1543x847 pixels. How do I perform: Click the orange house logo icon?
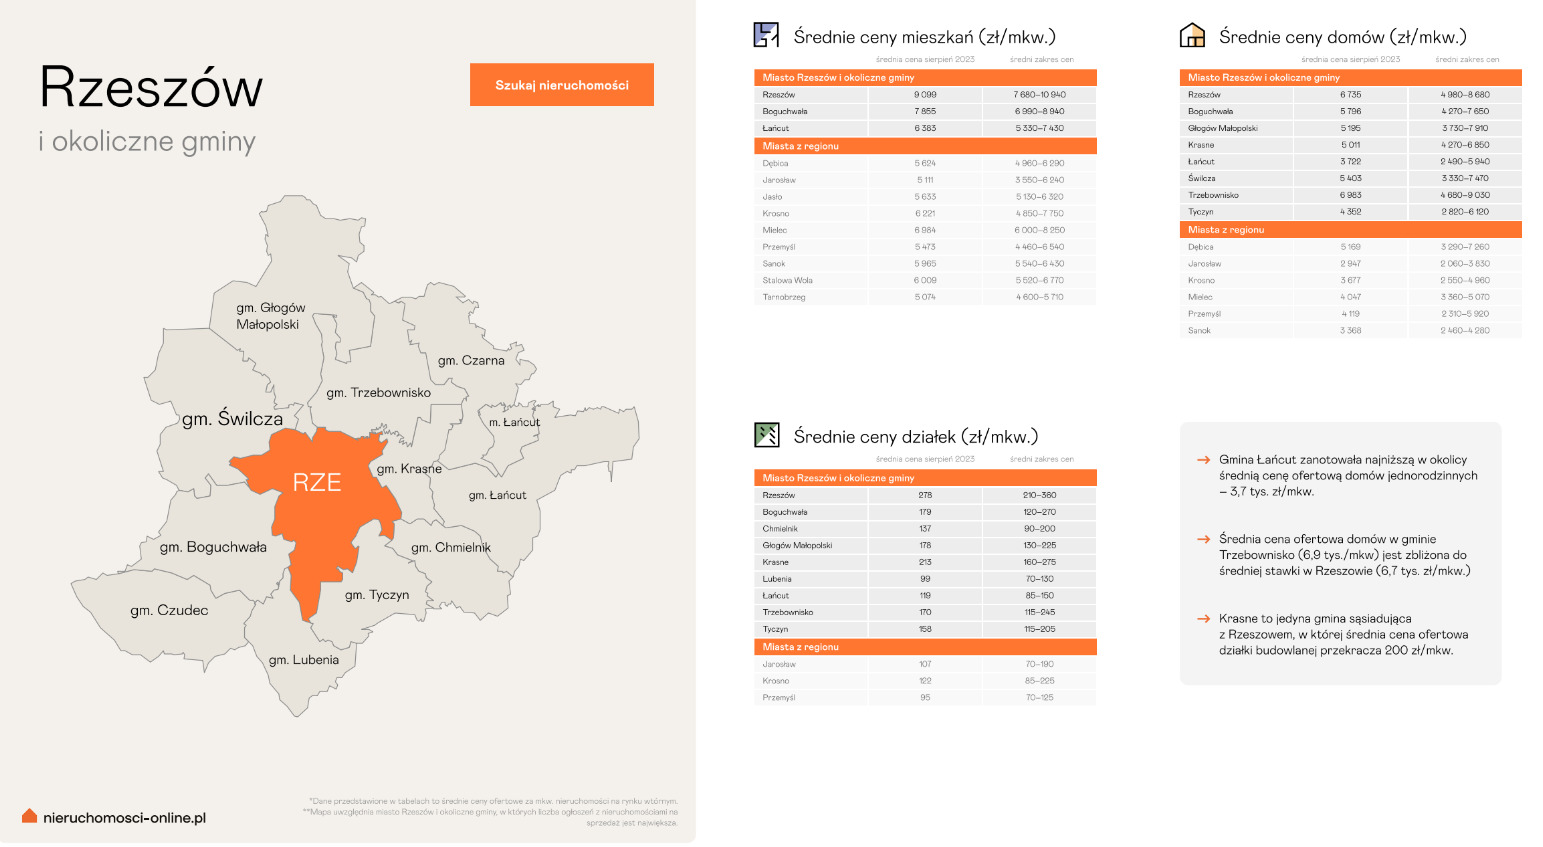[x=29, y=817]
